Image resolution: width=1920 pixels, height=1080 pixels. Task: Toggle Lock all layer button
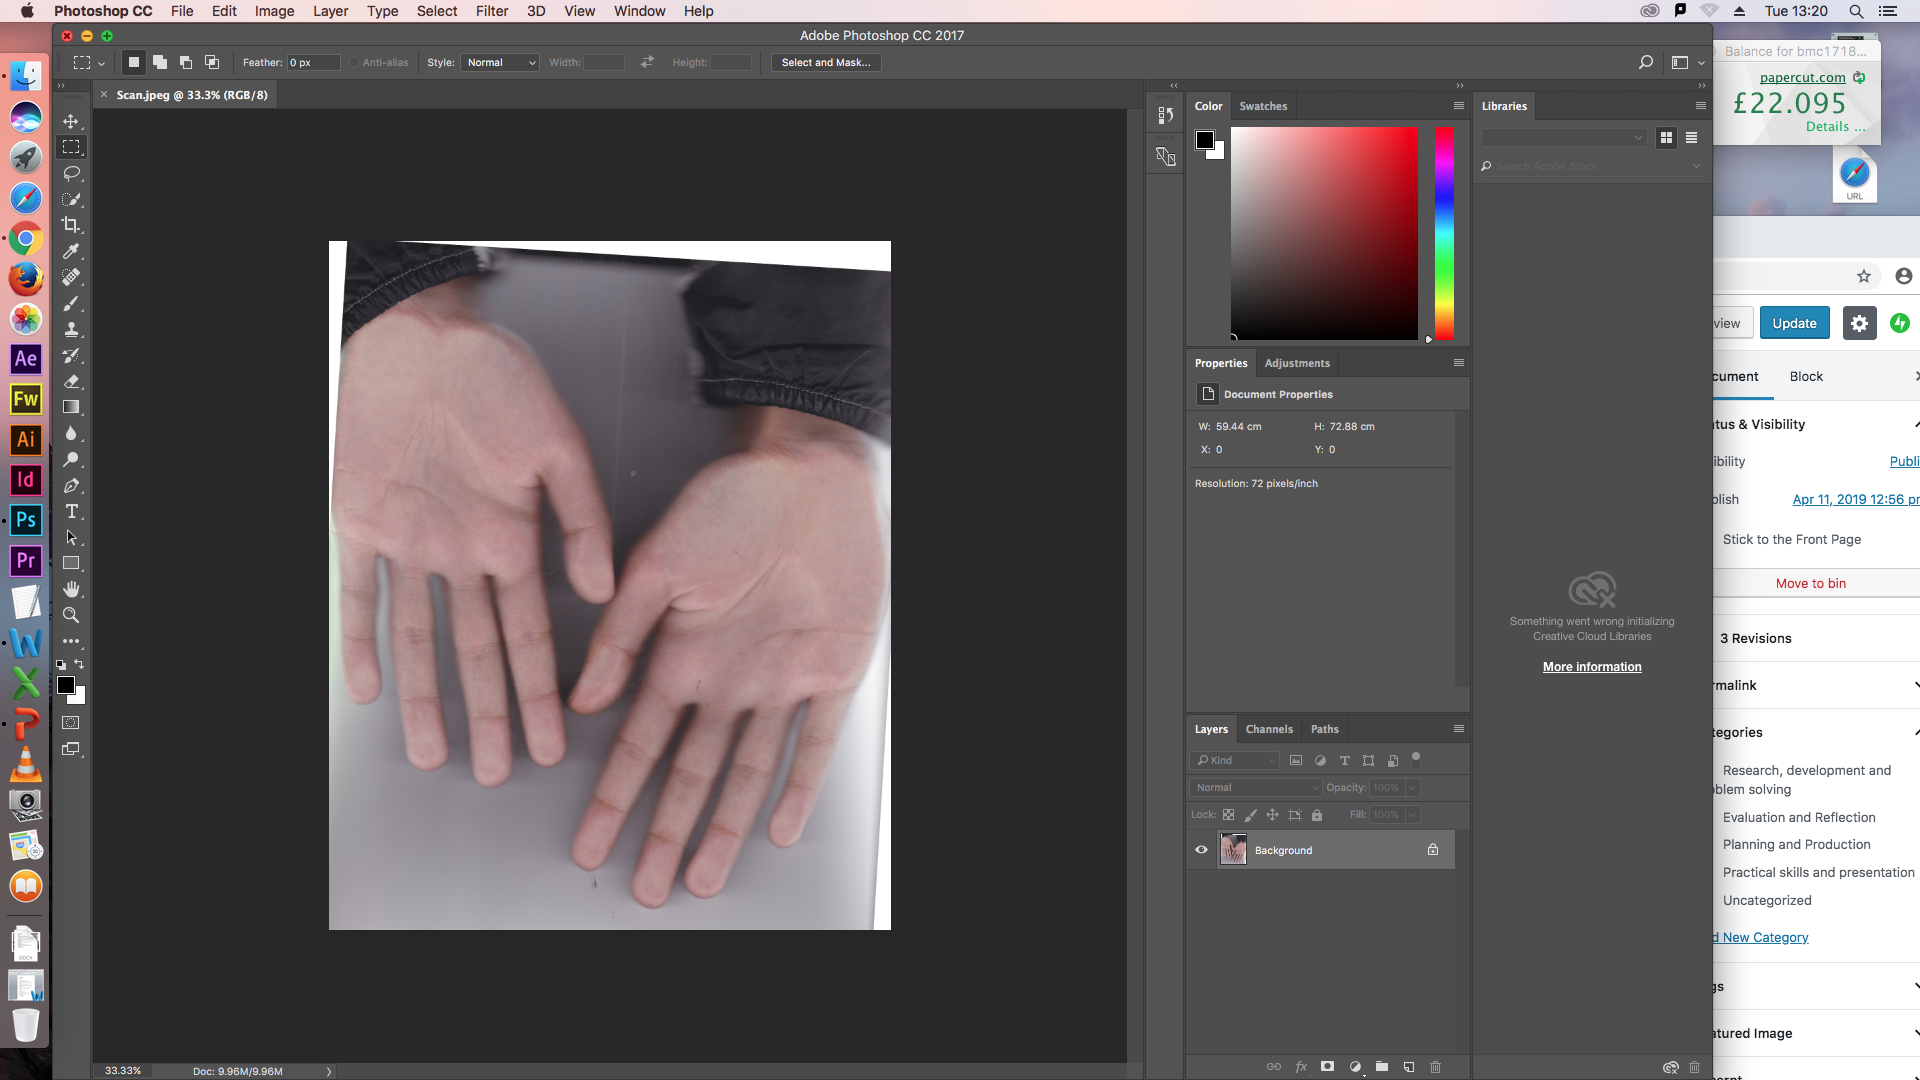[x=1317, y=815]
